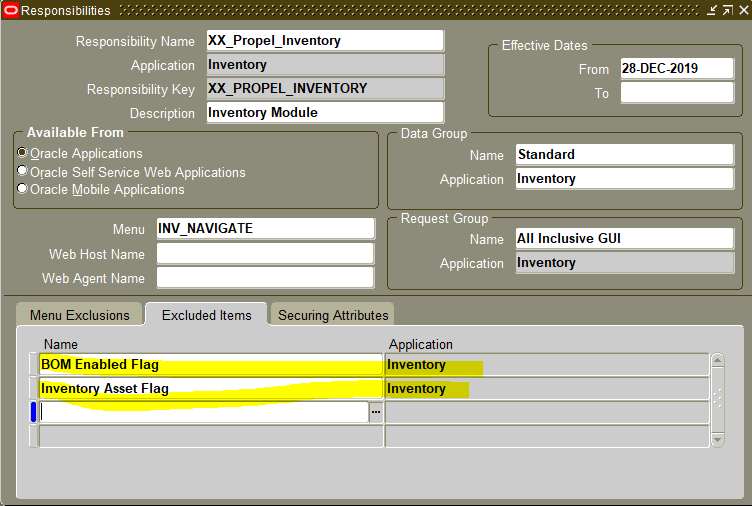Viewport: 752px width, 506px height.
Task: Minimize the Responsibilities window
Action: 712,10
